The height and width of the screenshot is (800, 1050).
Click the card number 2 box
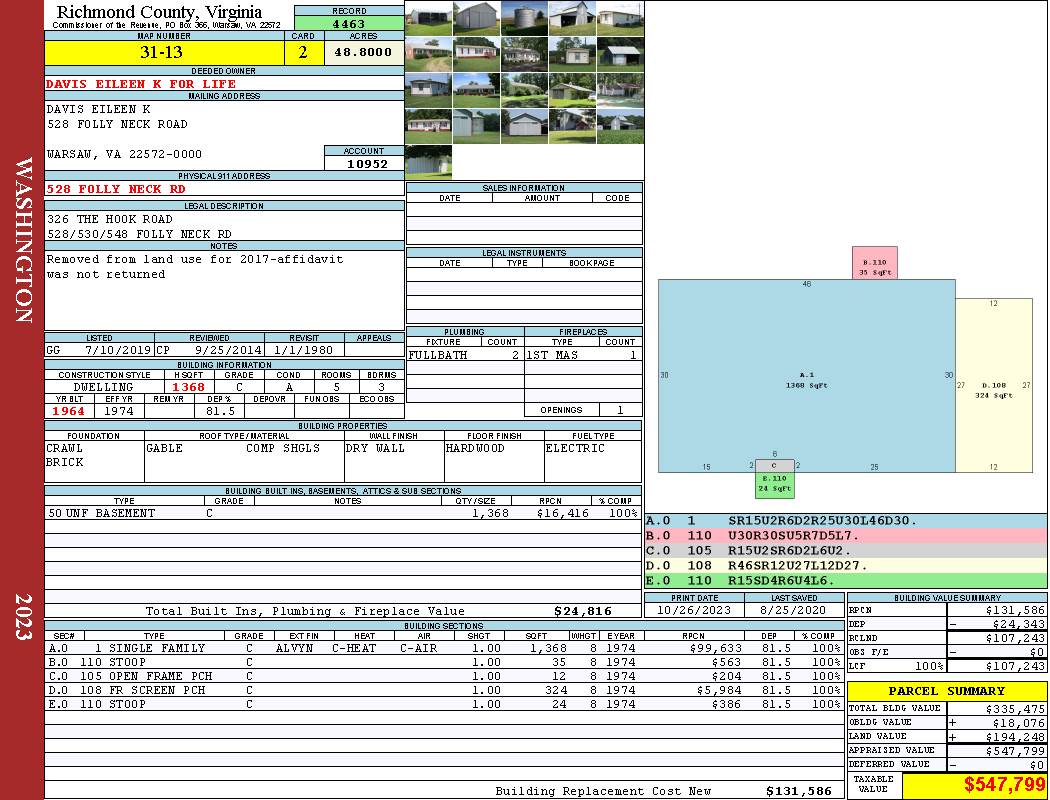[304, 53]
